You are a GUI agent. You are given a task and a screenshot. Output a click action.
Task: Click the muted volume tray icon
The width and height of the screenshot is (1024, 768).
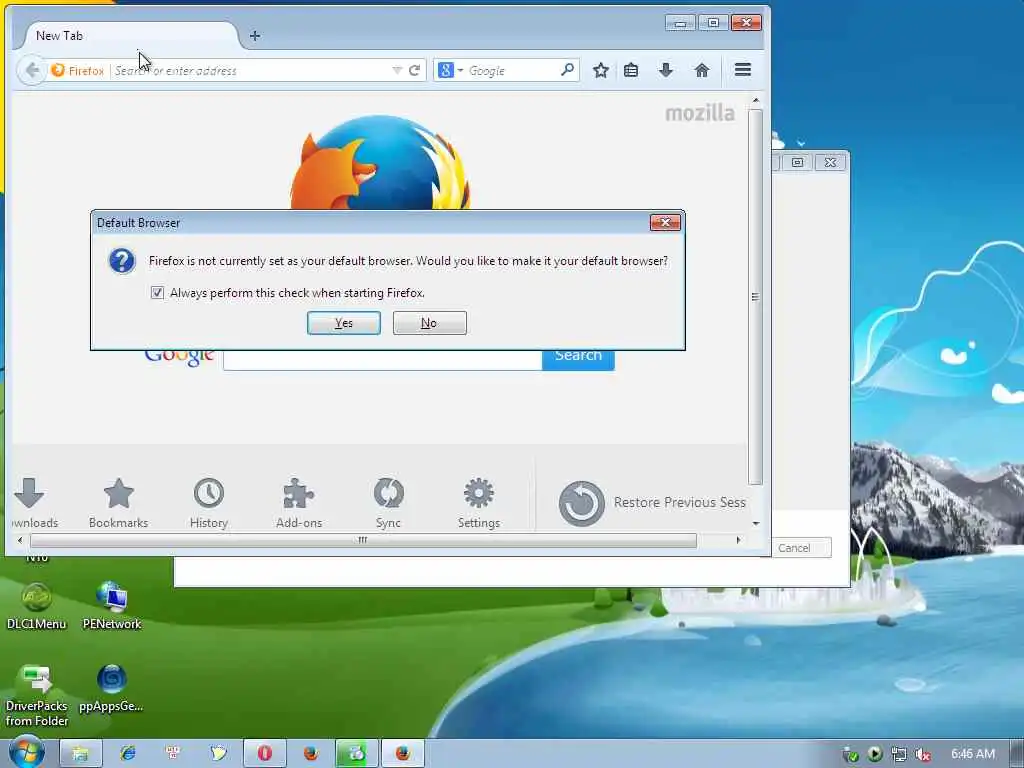[x=923, y=754]
